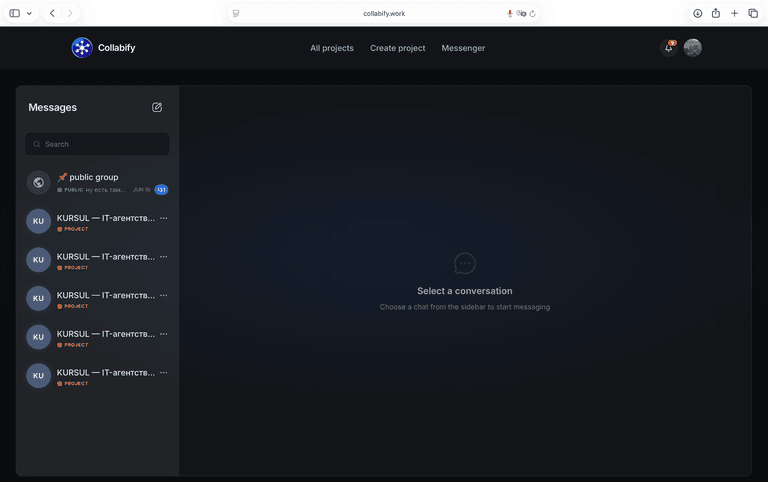Go back in Safari

tap(52, 13)
